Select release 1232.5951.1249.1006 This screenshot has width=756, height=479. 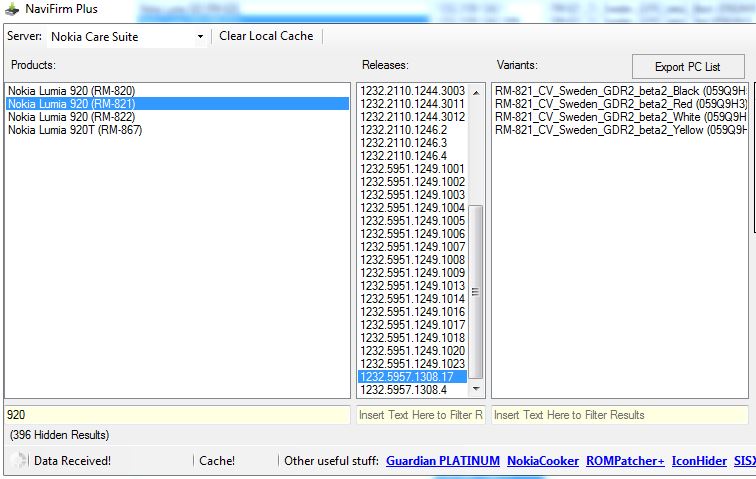(413, 234)
